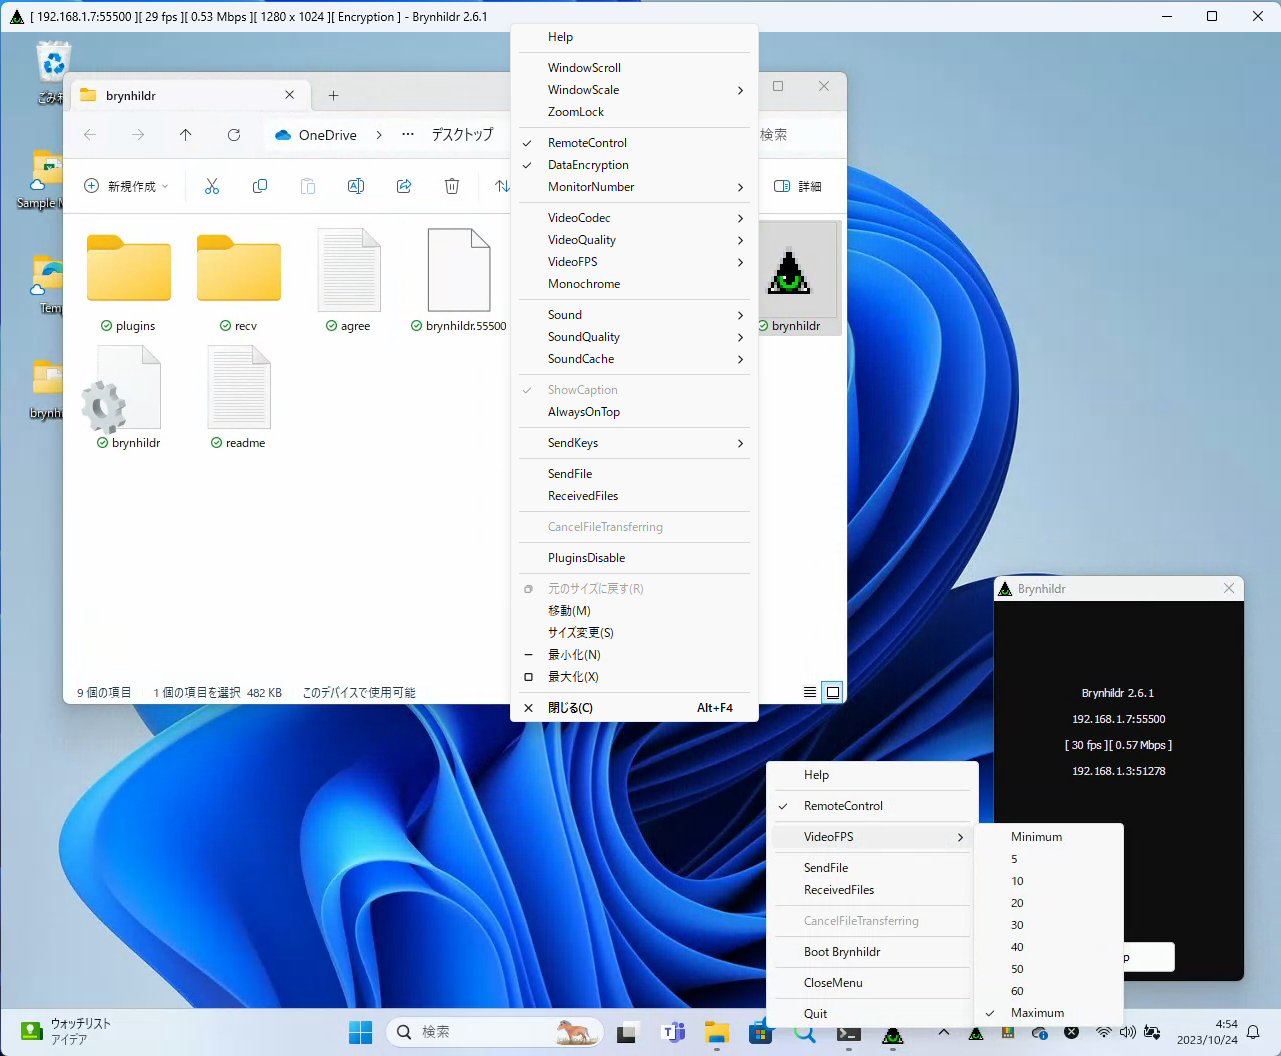The height and width of the screenshot is (1056, 1281).
Task: Click the Delete trash icon in Explorer toolbar
Action: tap(452, 186)
